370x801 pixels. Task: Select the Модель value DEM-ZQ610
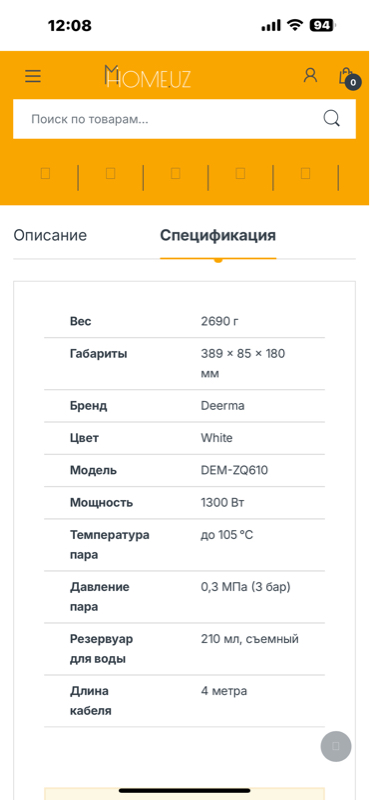coord(235,470)
